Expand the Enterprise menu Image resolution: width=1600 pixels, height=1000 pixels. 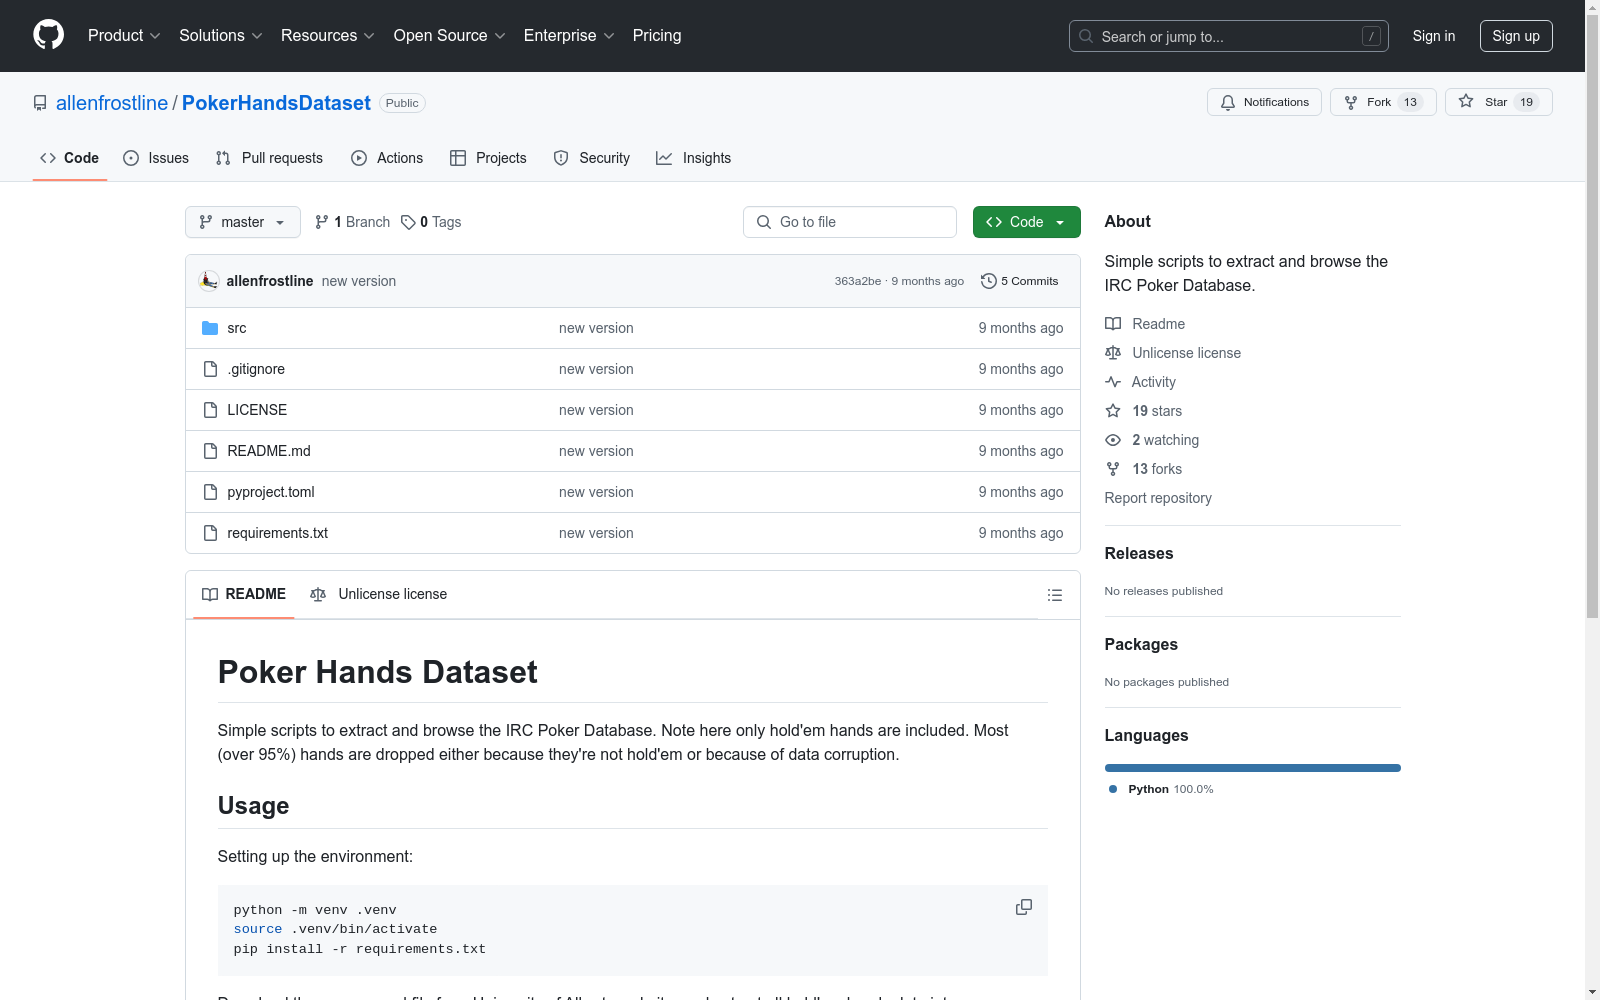(569, 35)
